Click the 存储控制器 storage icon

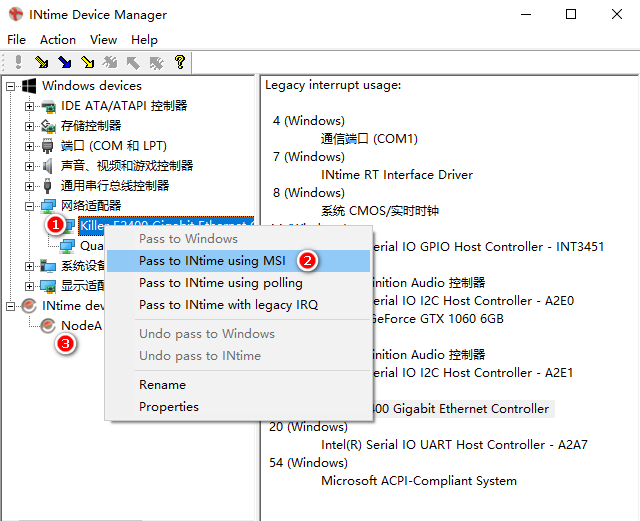pyautogui.click(x=49, y=126)
